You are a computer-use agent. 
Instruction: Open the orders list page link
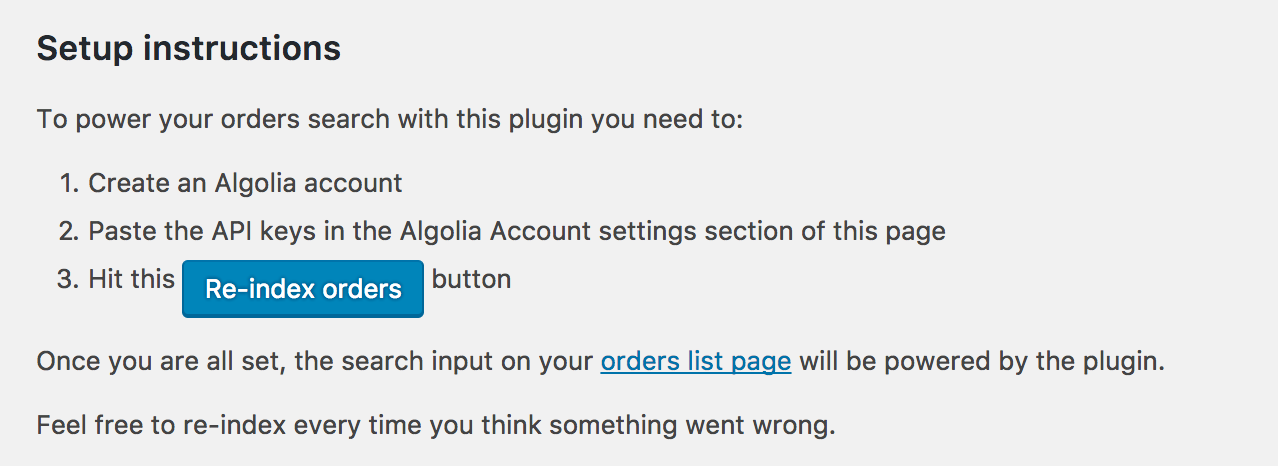point(696,361)
